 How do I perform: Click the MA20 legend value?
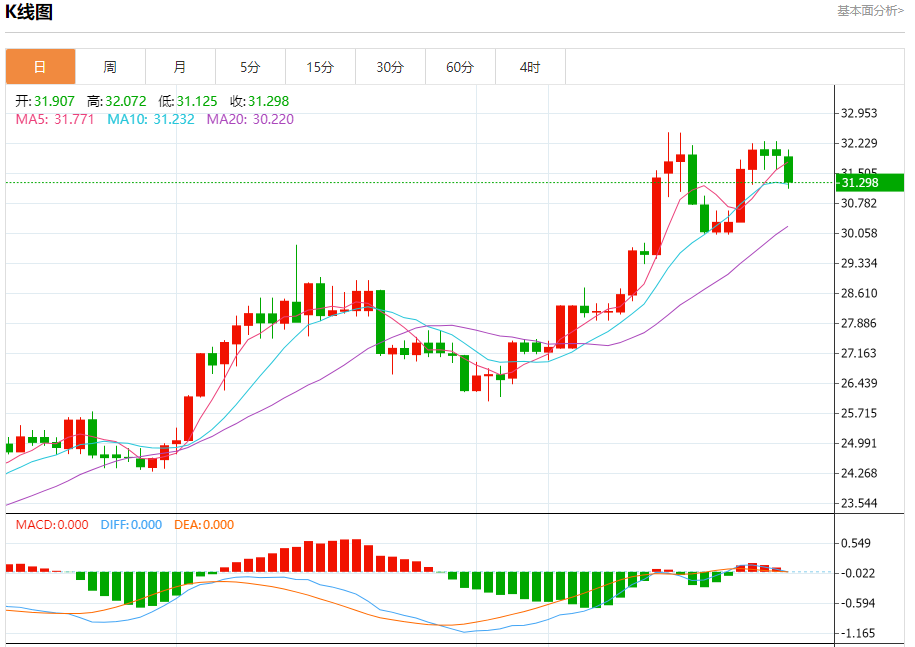[250, 119]
